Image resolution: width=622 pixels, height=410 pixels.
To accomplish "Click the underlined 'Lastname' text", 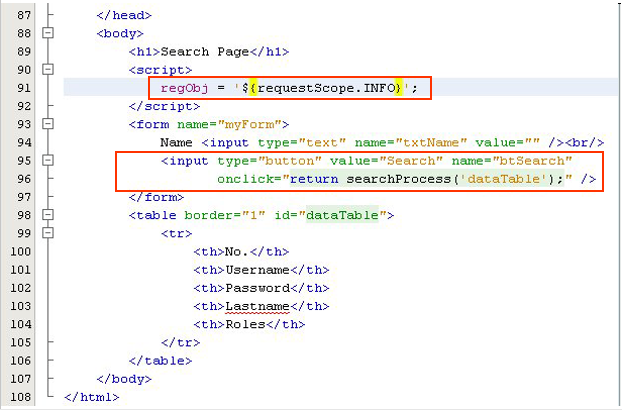I will [257, 307].
